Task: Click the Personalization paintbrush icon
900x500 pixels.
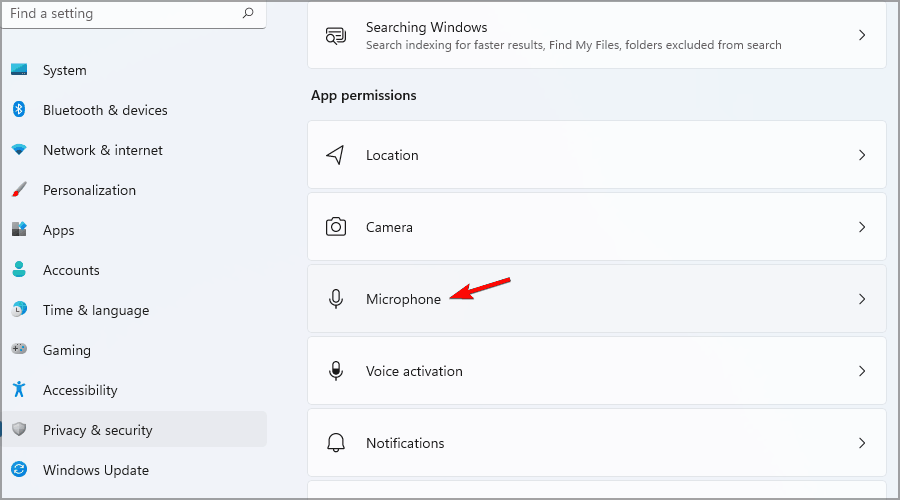Action: tap(19, 190)
